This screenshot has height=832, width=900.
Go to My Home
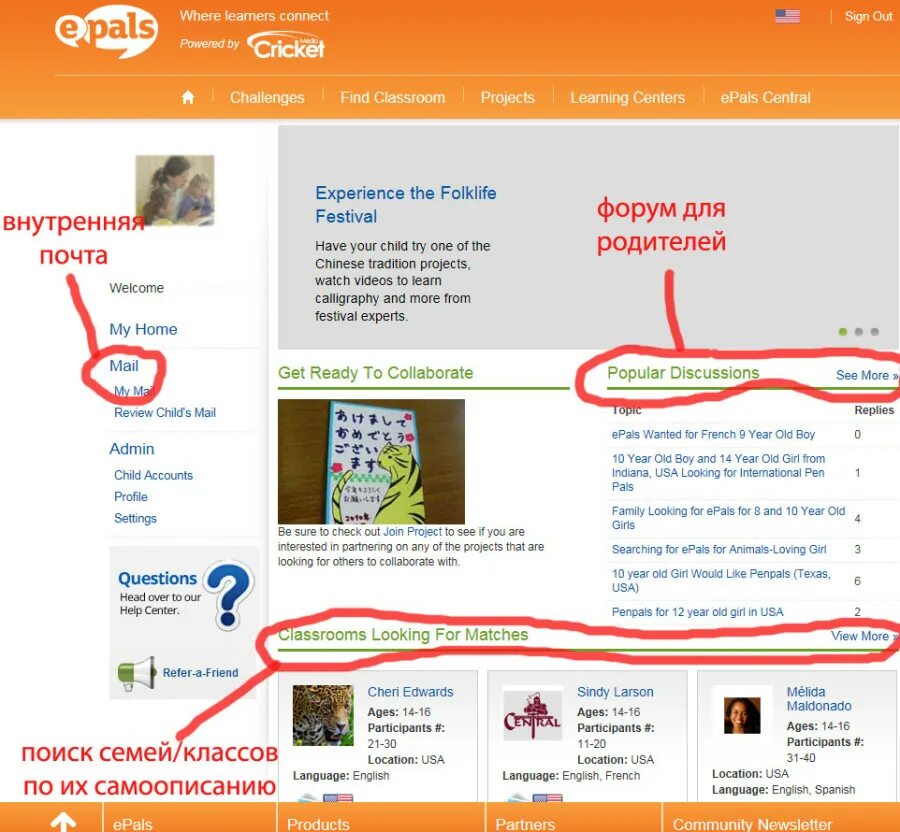pos(143,329)
